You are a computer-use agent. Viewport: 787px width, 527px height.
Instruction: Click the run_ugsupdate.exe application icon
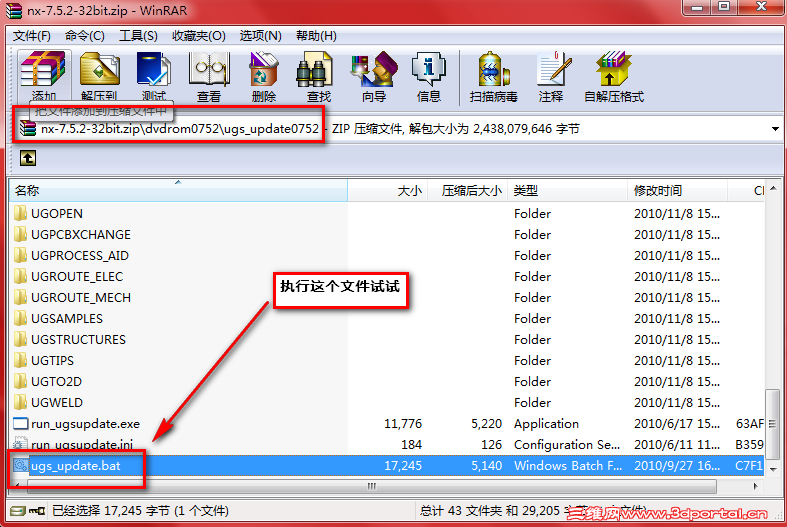click(x=21, y=424)
